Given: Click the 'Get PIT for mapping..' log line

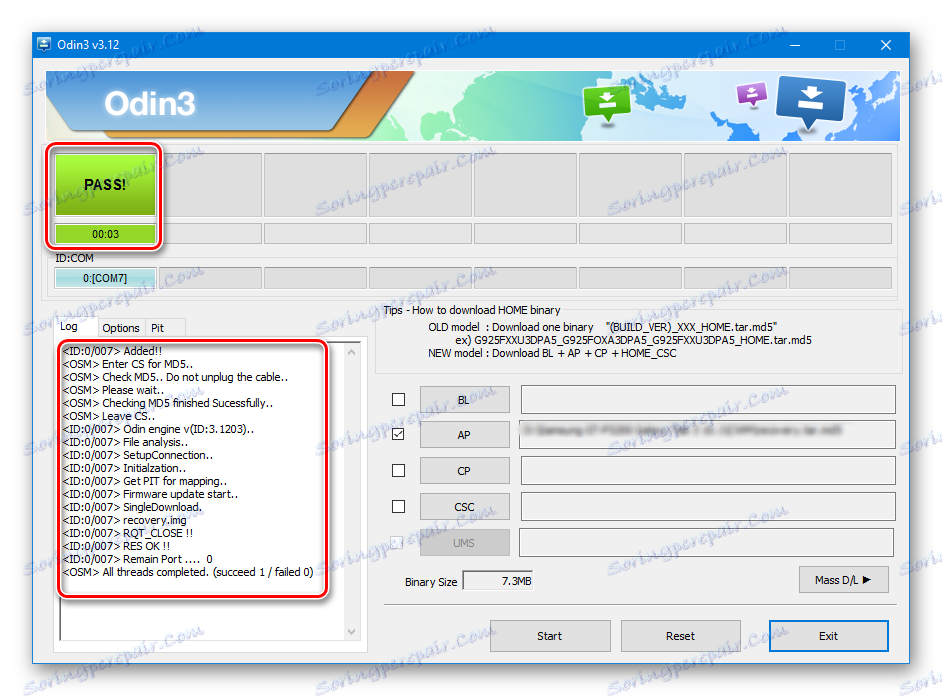Looking at the screenshot, I should [x=145, y=481].
